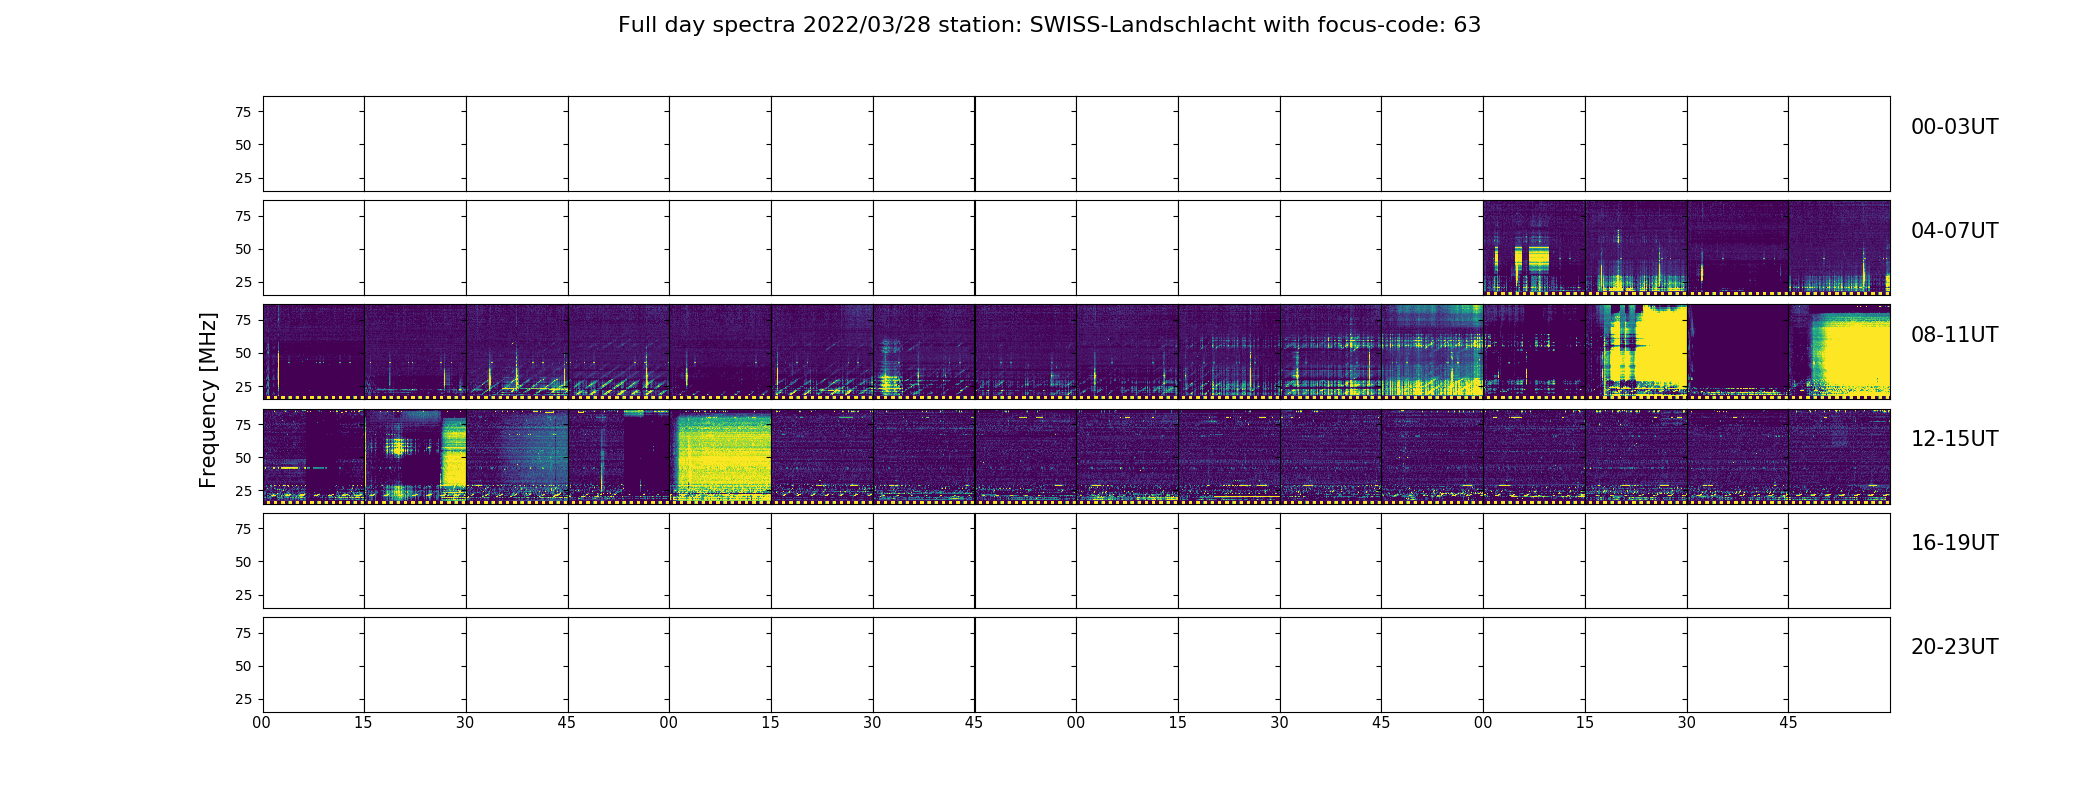Click the 50 tick label in the 04-07UT row

click(243, 249)
